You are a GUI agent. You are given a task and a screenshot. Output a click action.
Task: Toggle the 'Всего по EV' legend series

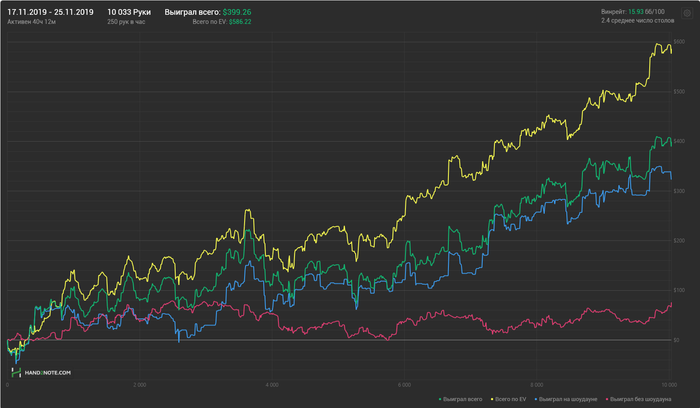508,399
